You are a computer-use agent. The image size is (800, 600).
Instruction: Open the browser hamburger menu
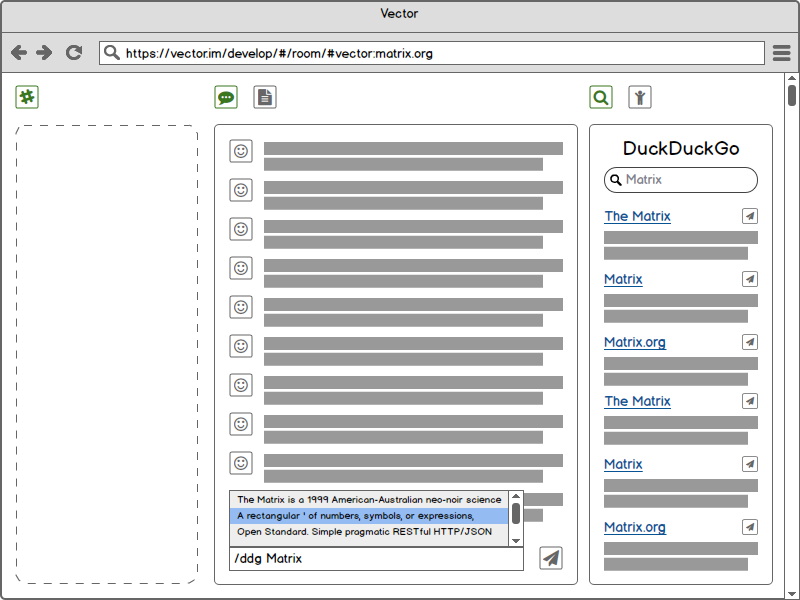(781, 53)
